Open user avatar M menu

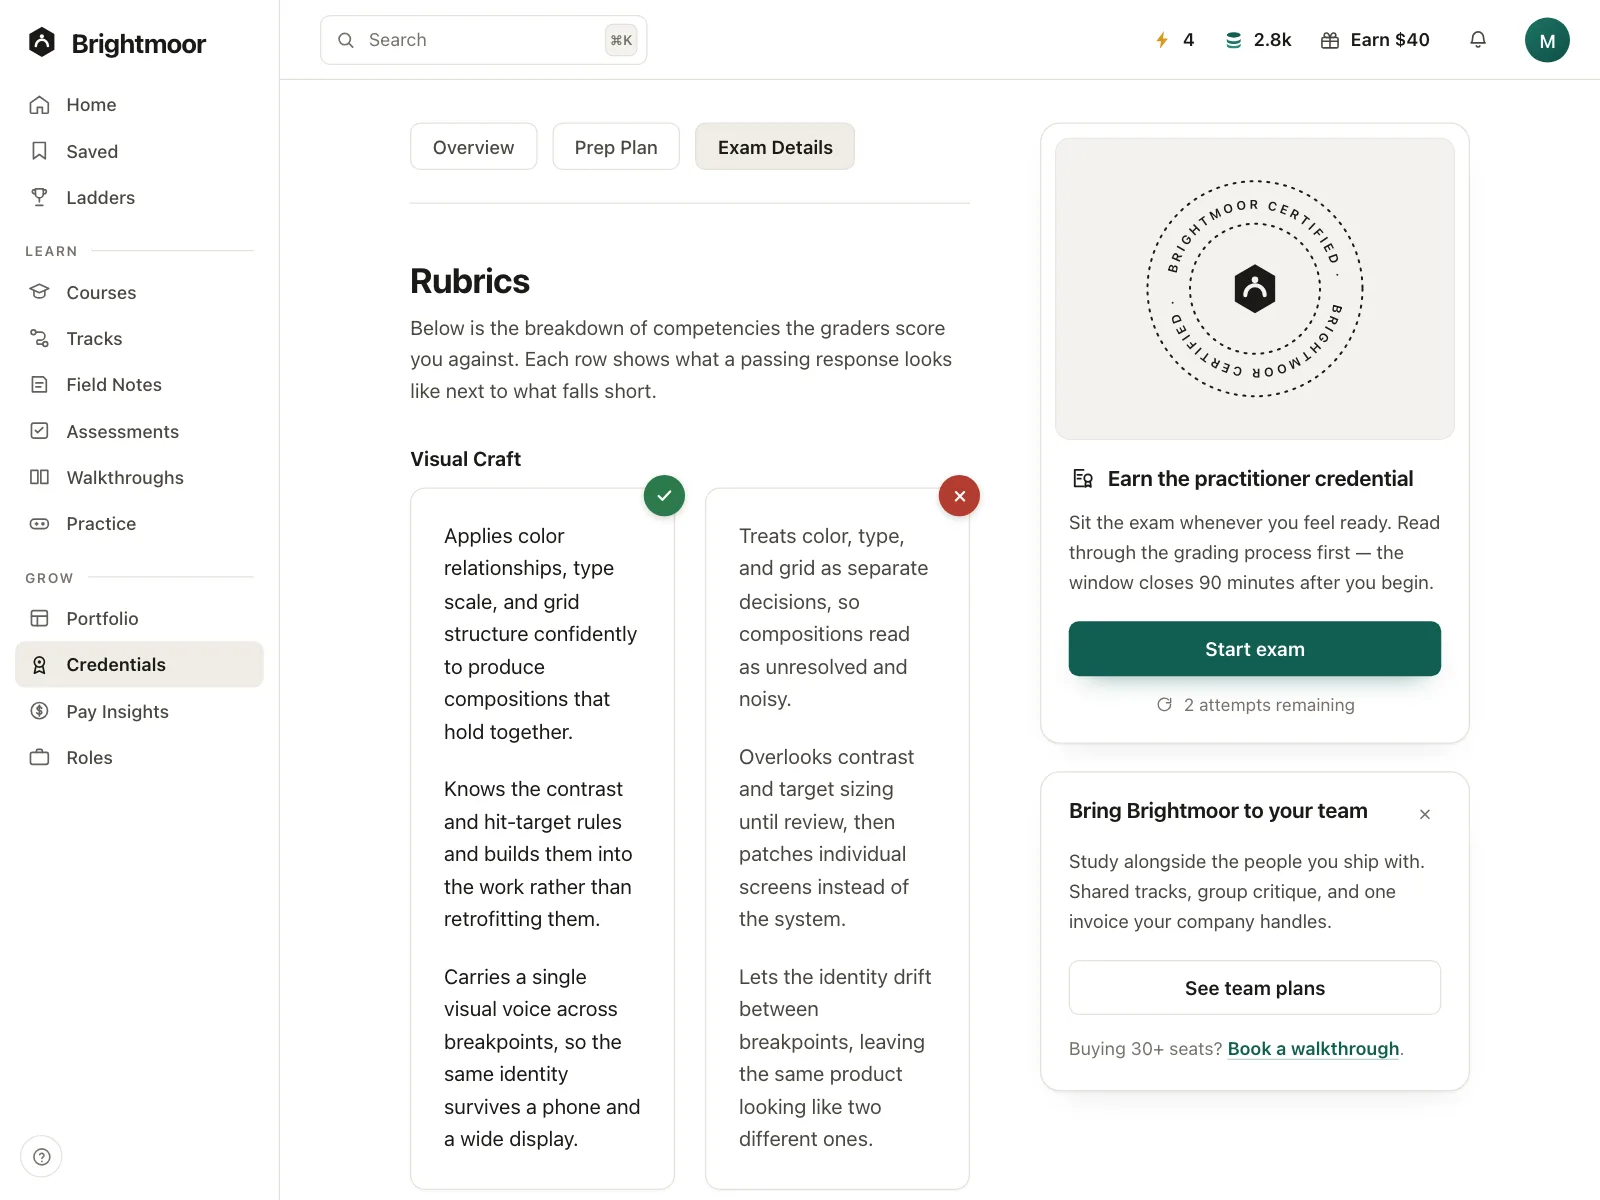click(x=1547, y=40)
